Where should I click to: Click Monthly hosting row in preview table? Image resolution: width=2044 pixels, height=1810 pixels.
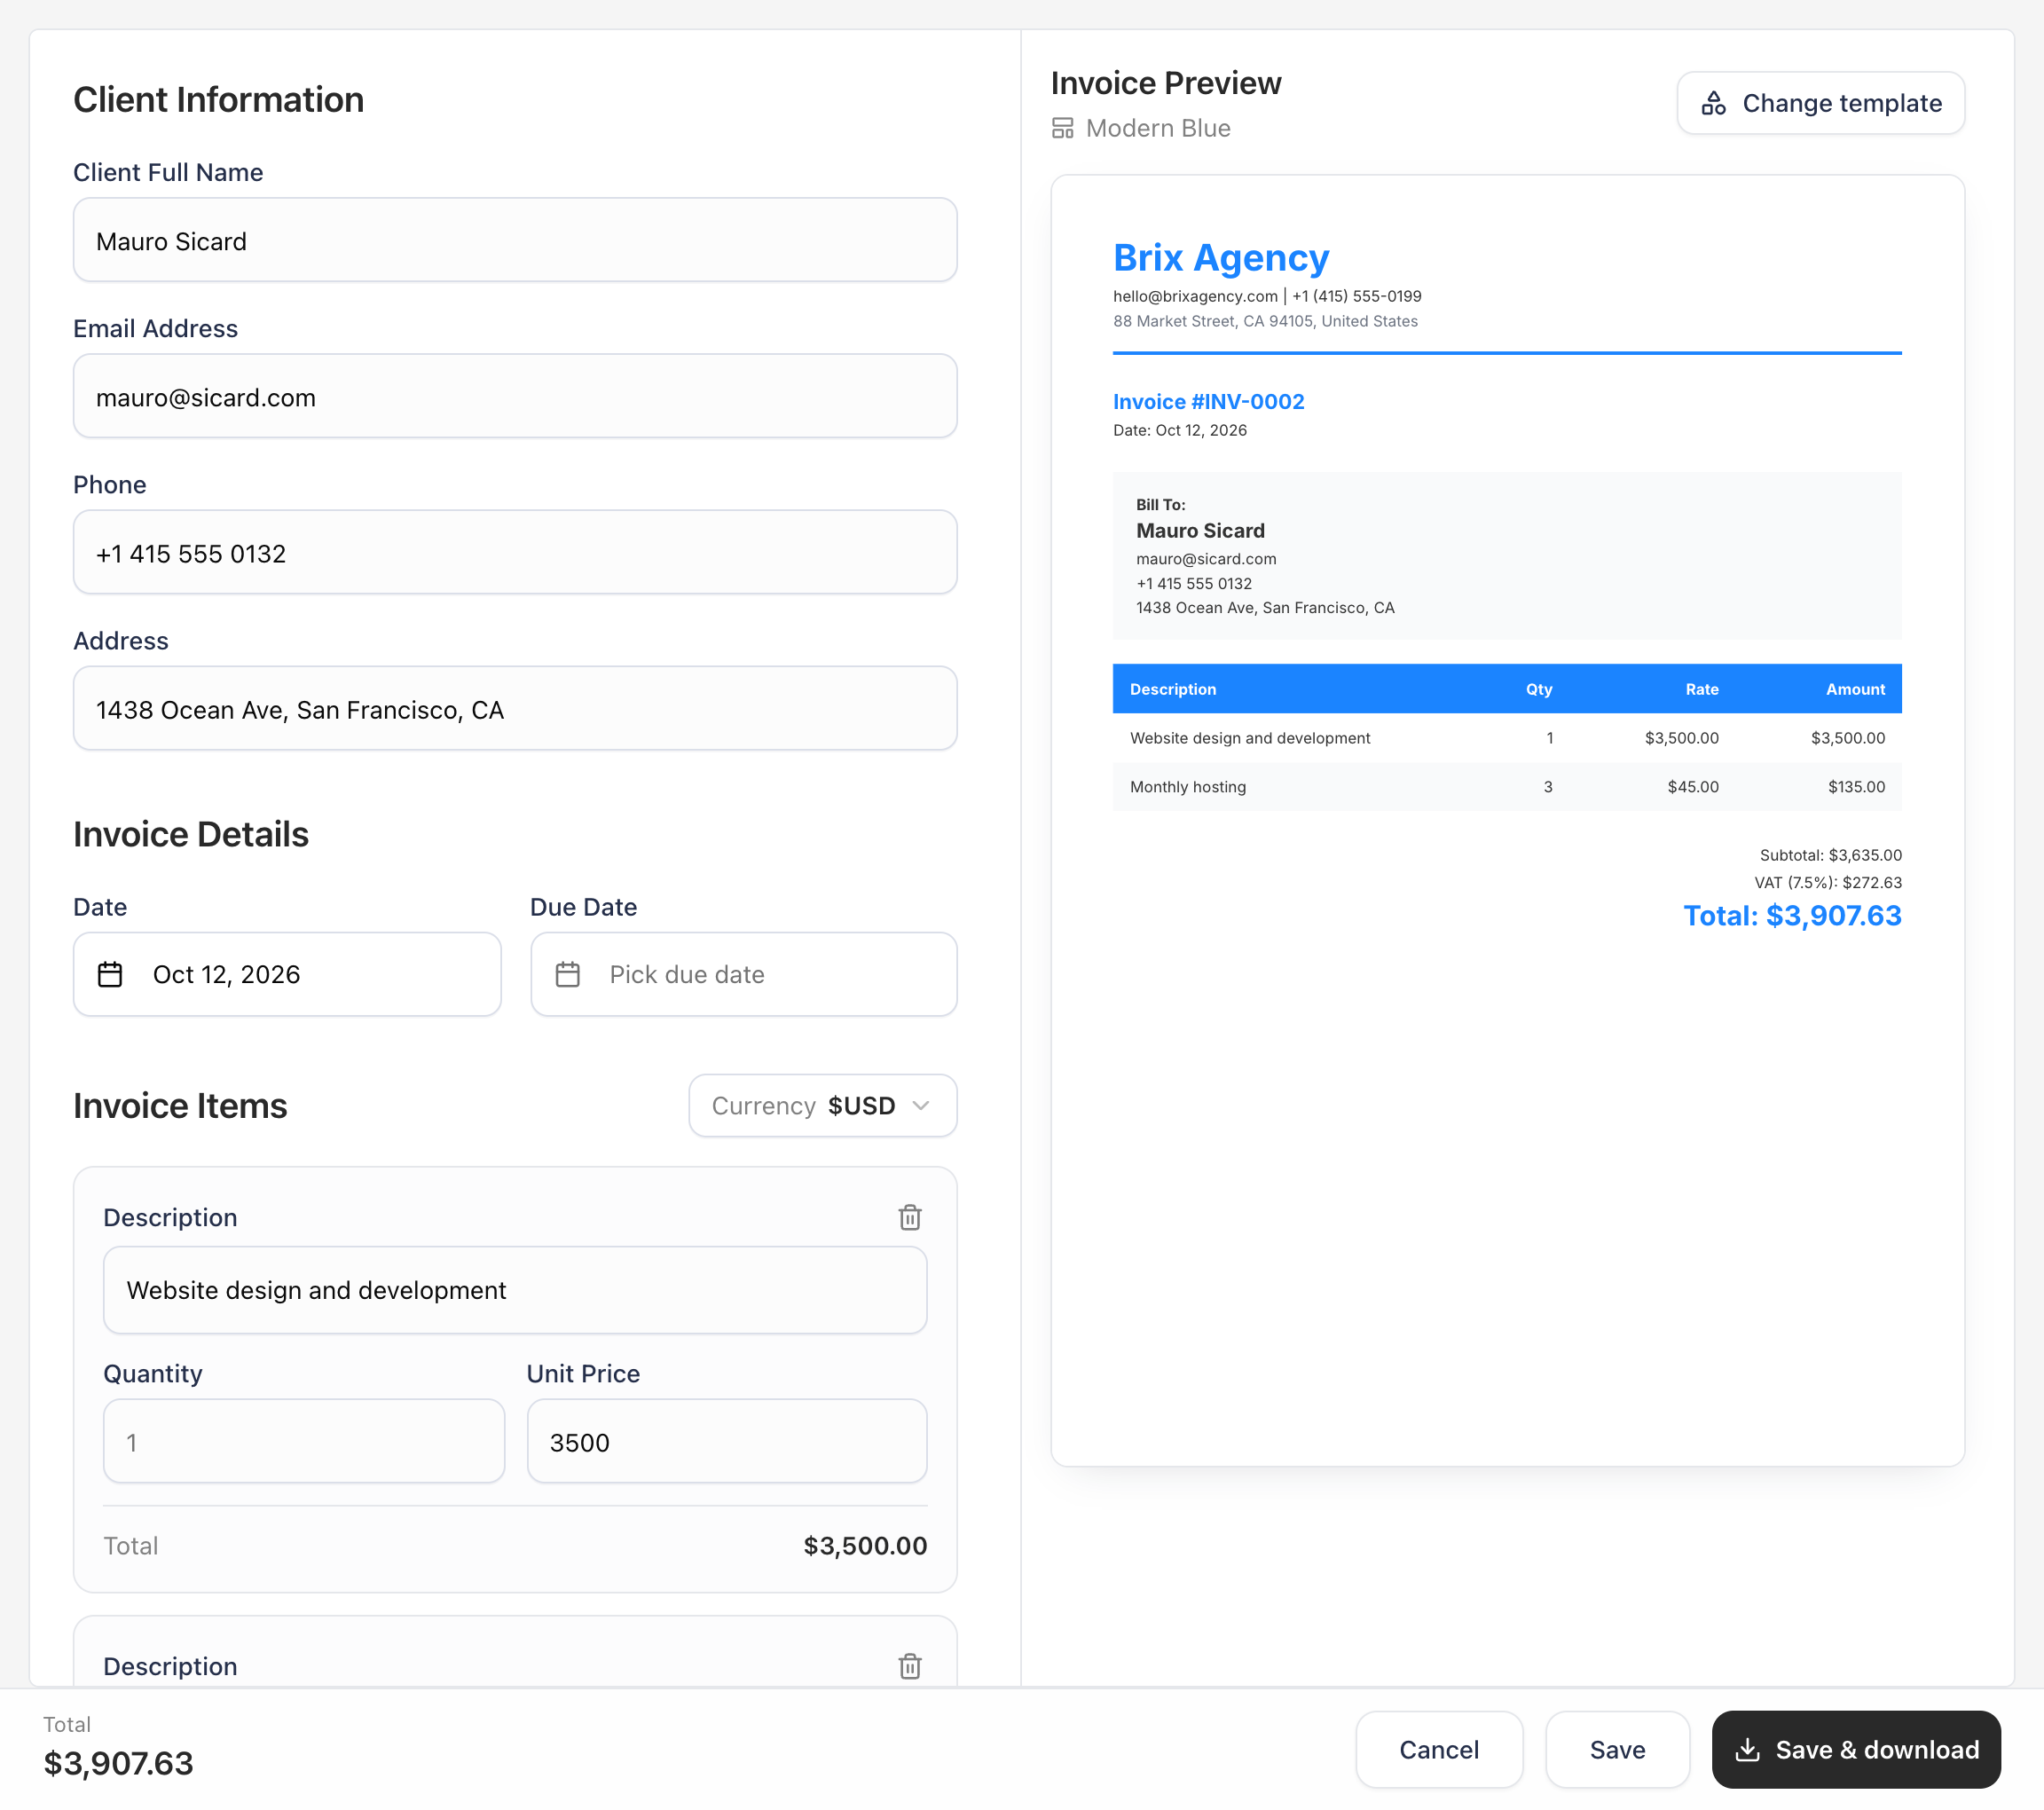(x=1507, y=786)
